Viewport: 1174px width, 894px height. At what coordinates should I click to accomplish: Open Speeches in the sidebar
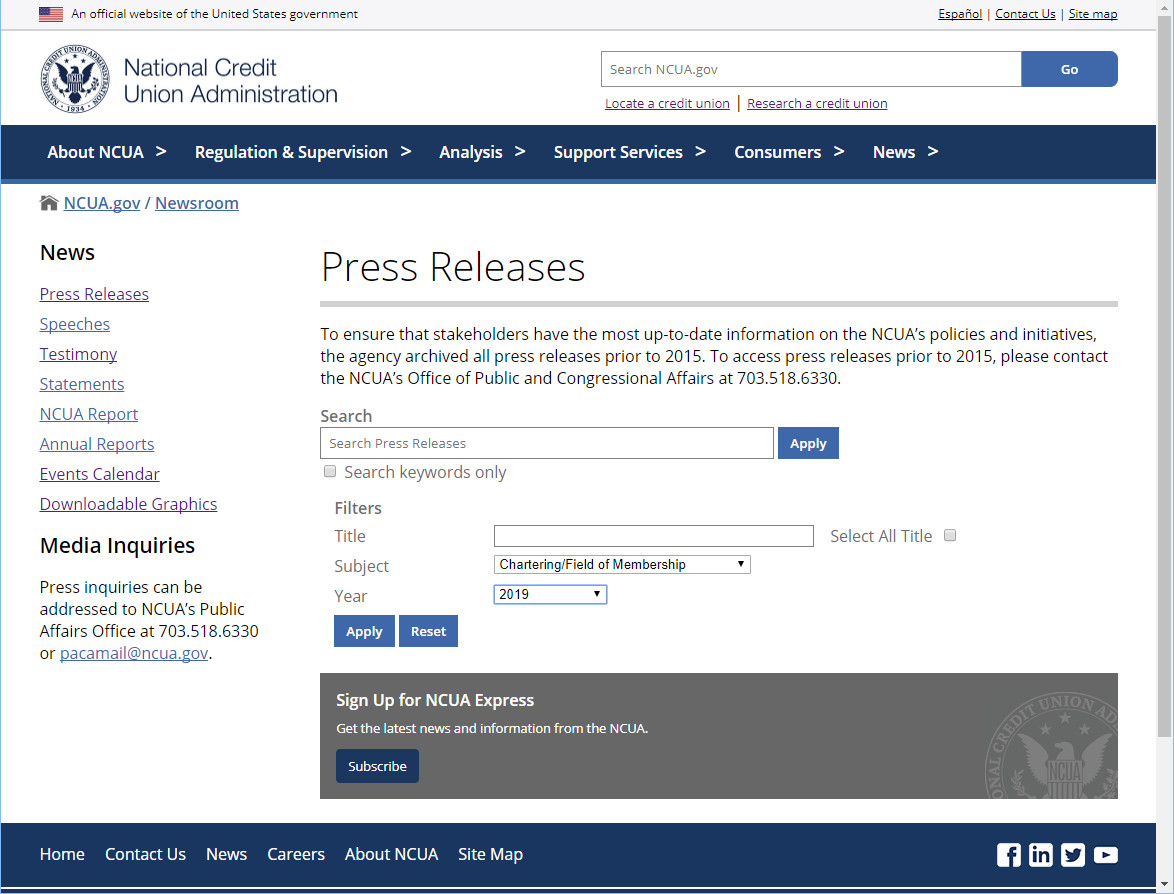(75, 324)
